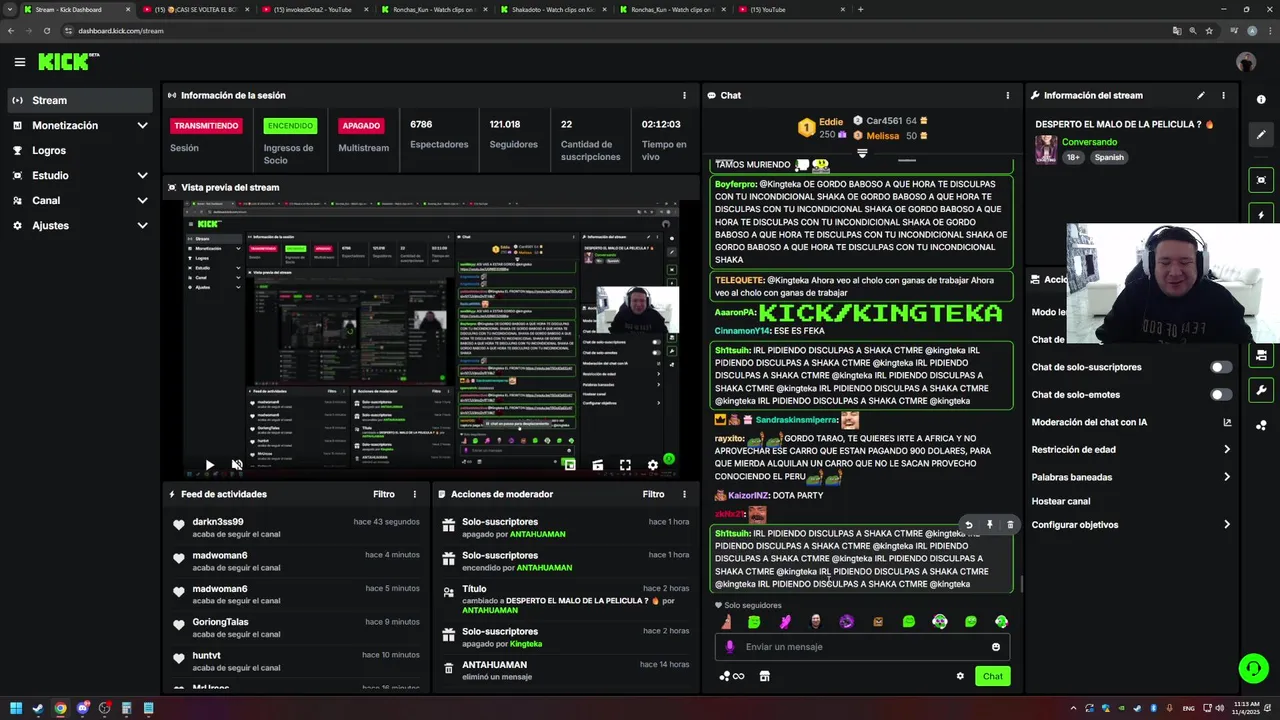The image size is (1280, 720).
Task: Open Filtro in Feed de actividades
Action: pyautogui.click(x=384, y=494)
